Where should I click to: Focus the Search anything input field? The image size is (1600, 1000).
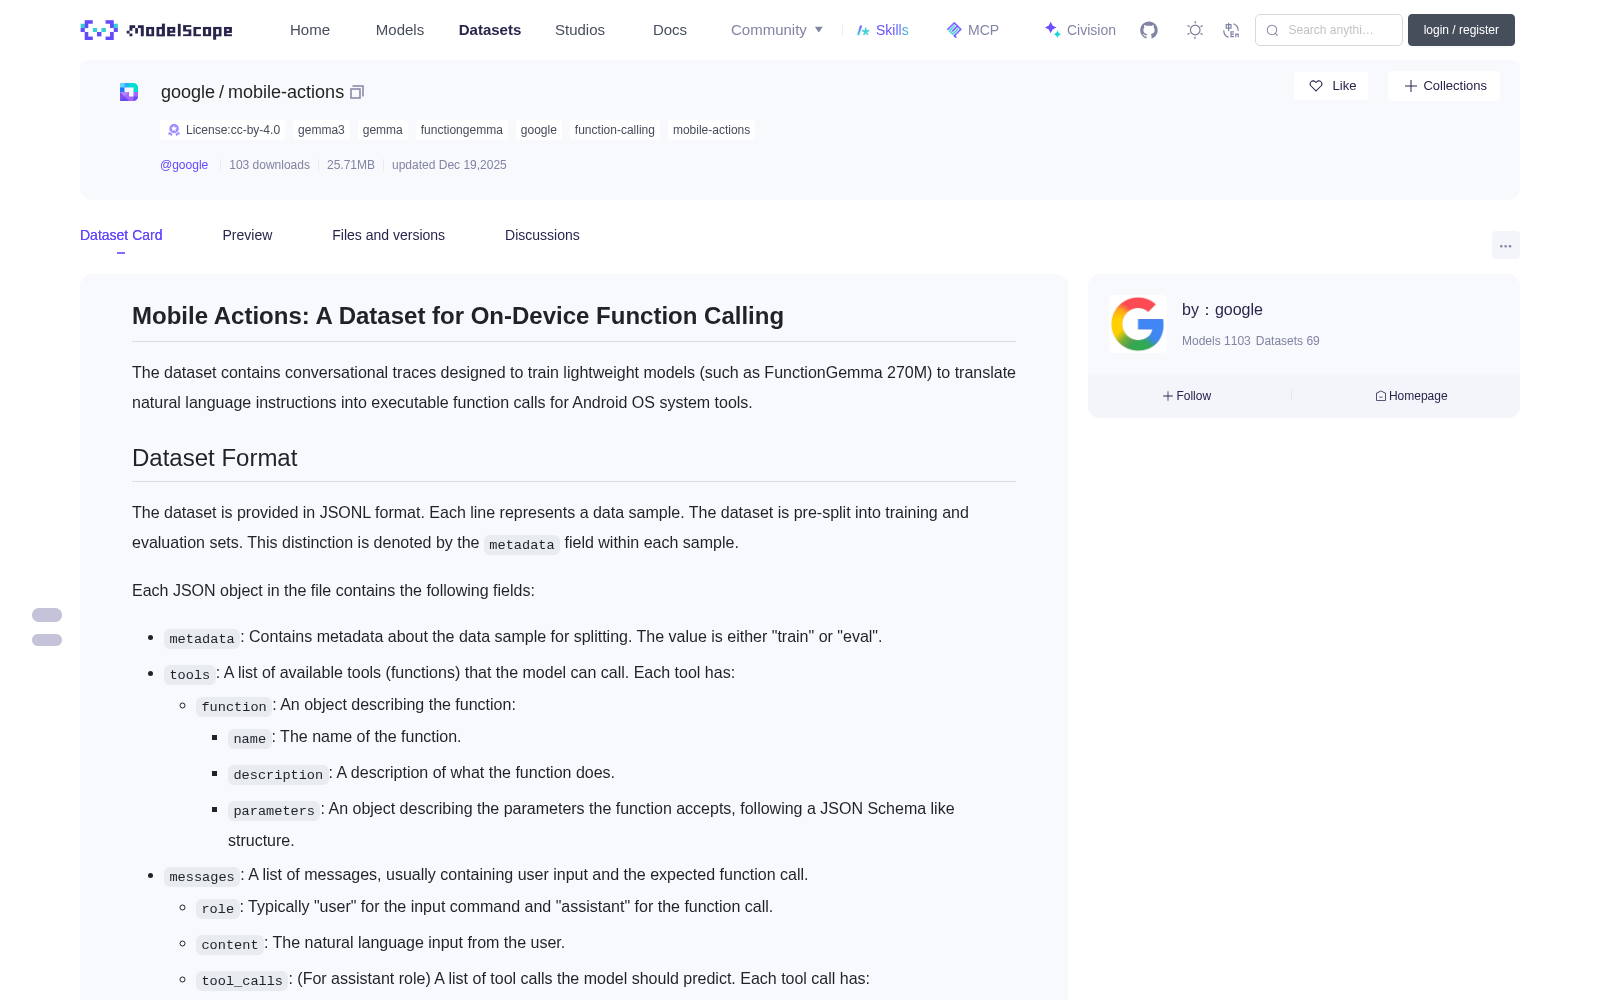coord(1329,30)
